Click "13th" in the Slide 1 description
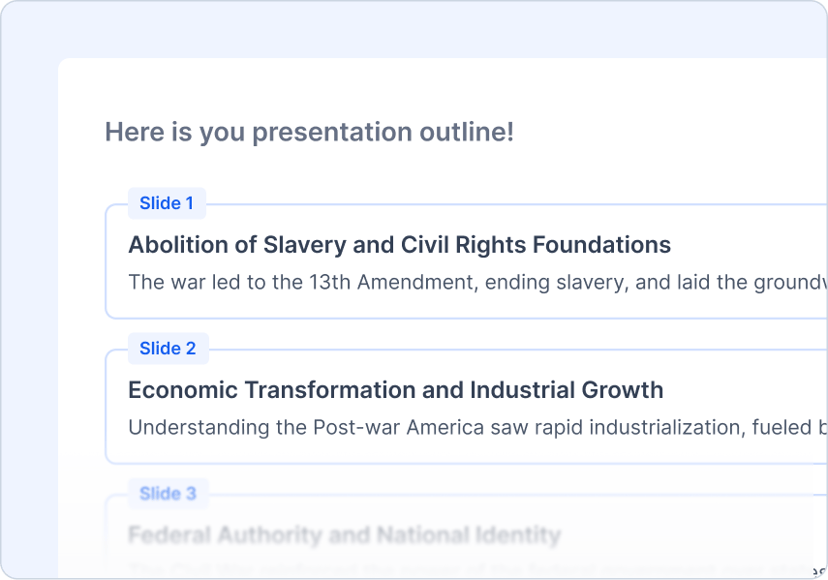Viewport: 828px width, 580px height. coord(330,283)
